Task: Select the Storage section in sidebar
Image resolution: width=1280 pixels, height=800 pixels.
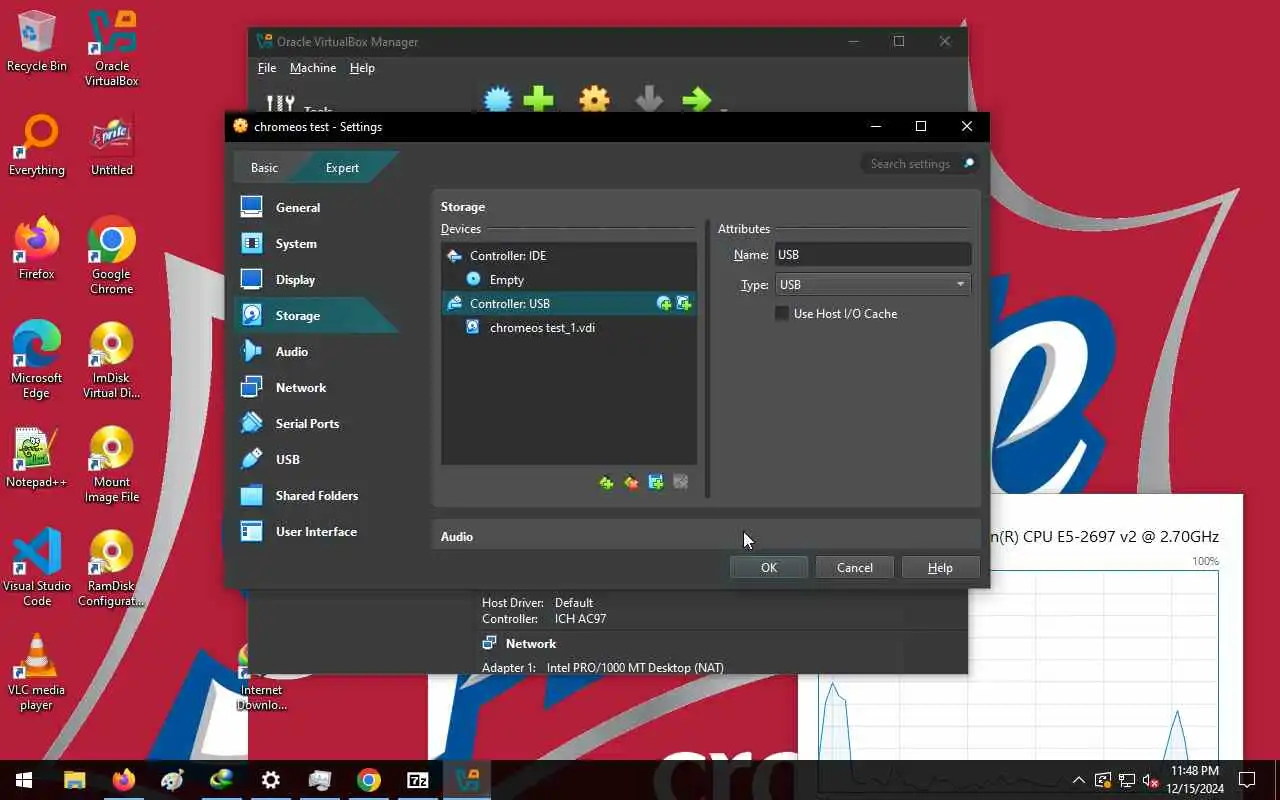Action: point(315,315)
